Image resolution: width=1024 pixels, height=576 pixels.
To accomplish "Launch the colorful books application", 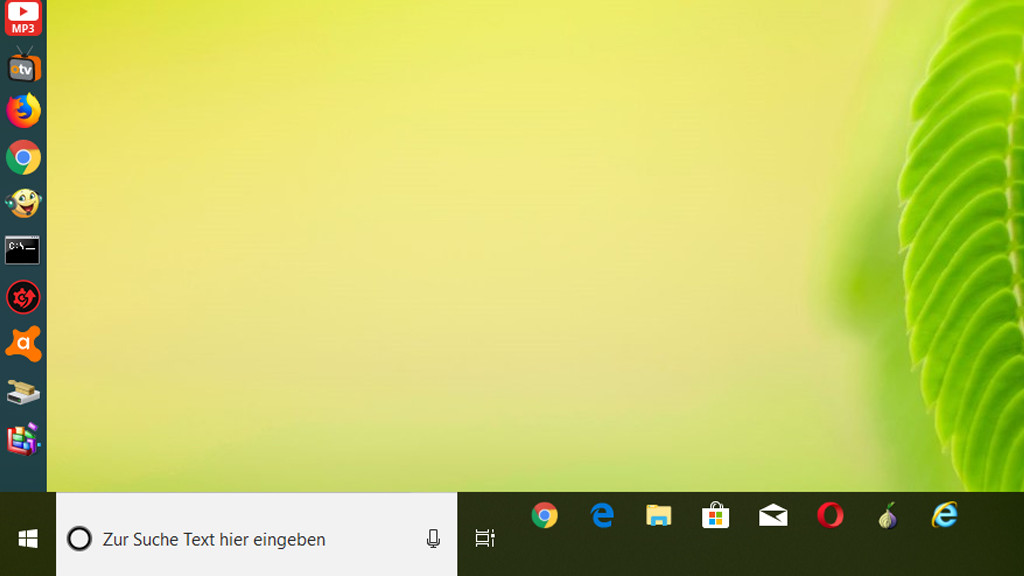I will pyautogui.click(x=22, y=437).
